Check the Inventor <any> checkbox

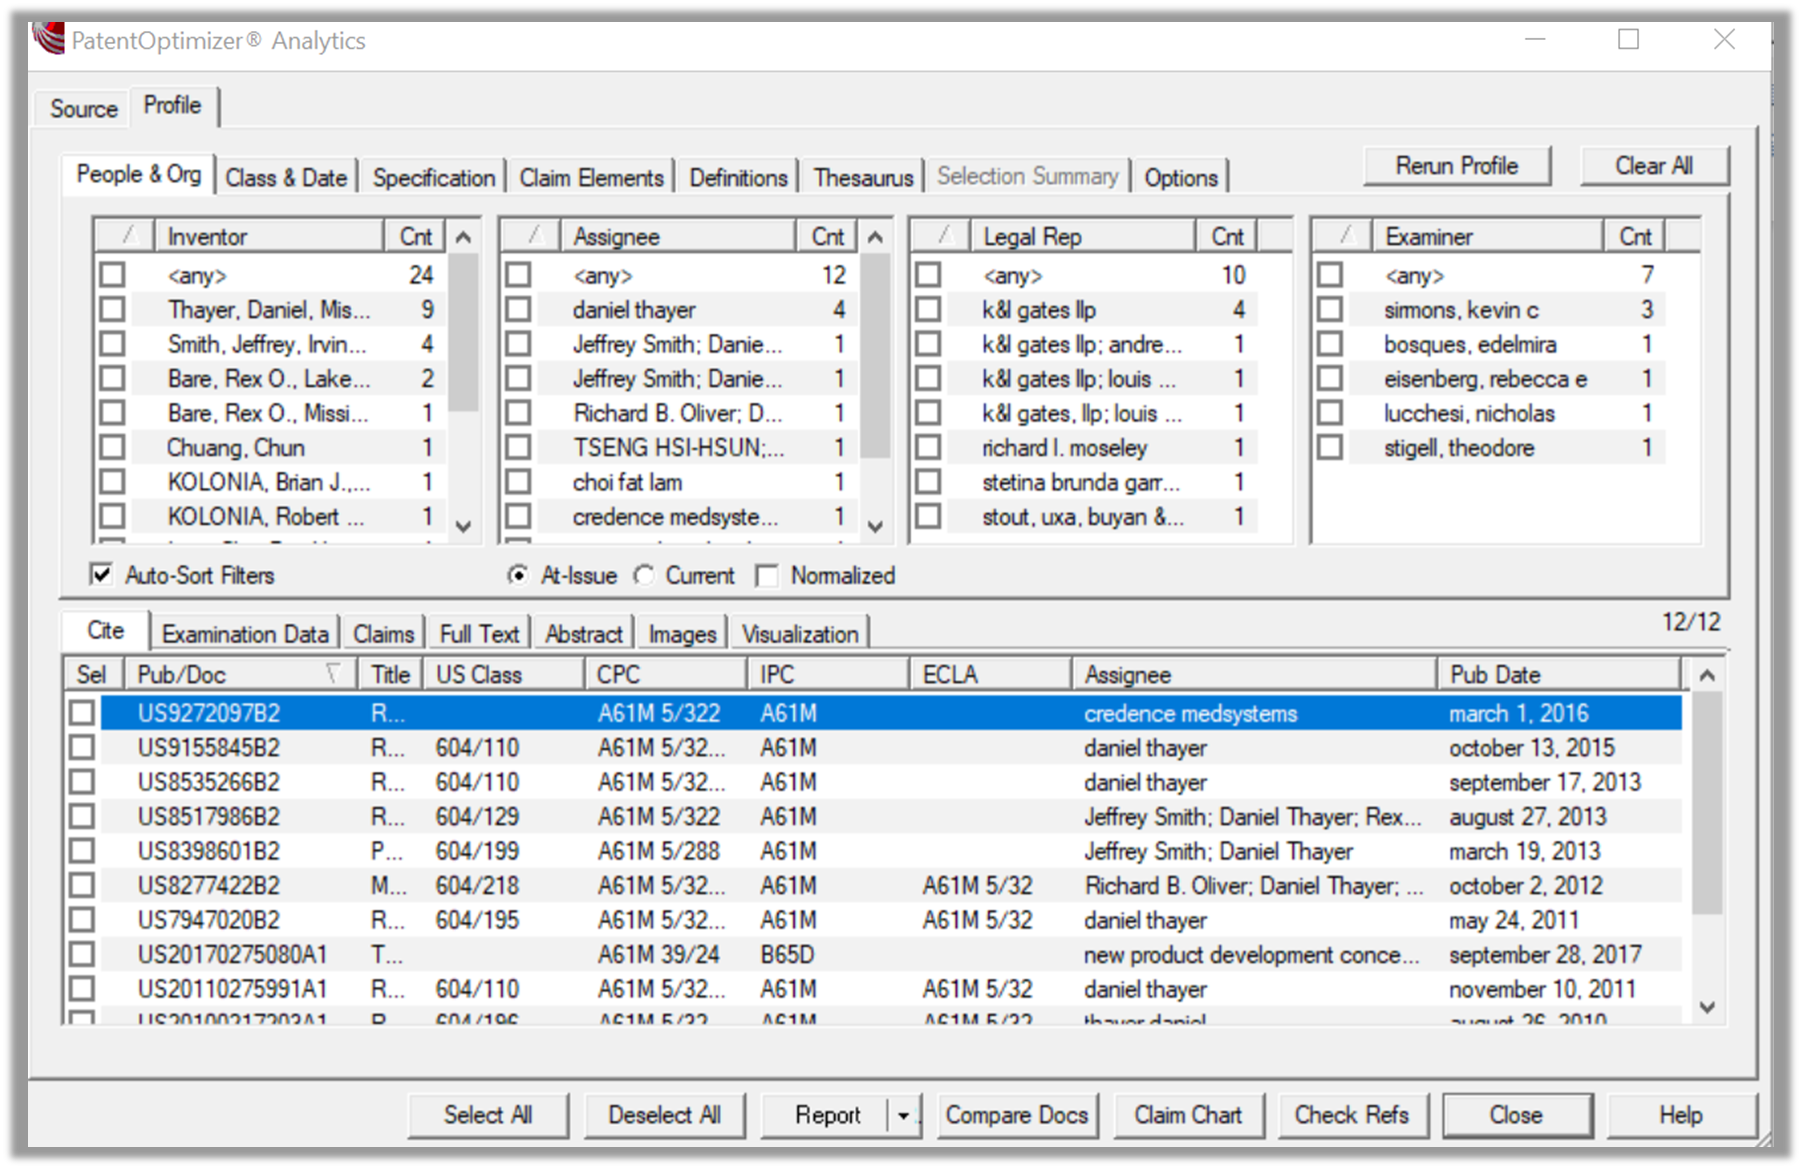click(x=113, y=274)
